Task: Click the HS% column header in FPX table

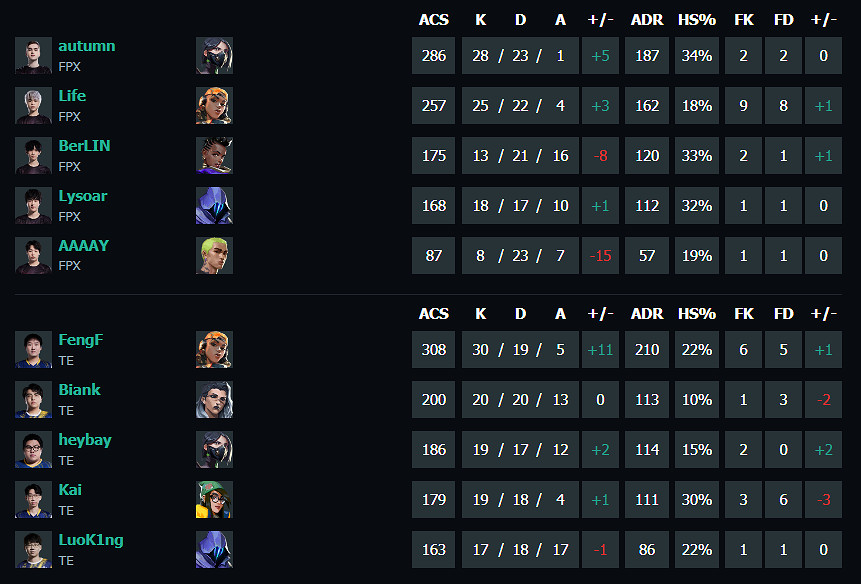Action: pos(697,20)
